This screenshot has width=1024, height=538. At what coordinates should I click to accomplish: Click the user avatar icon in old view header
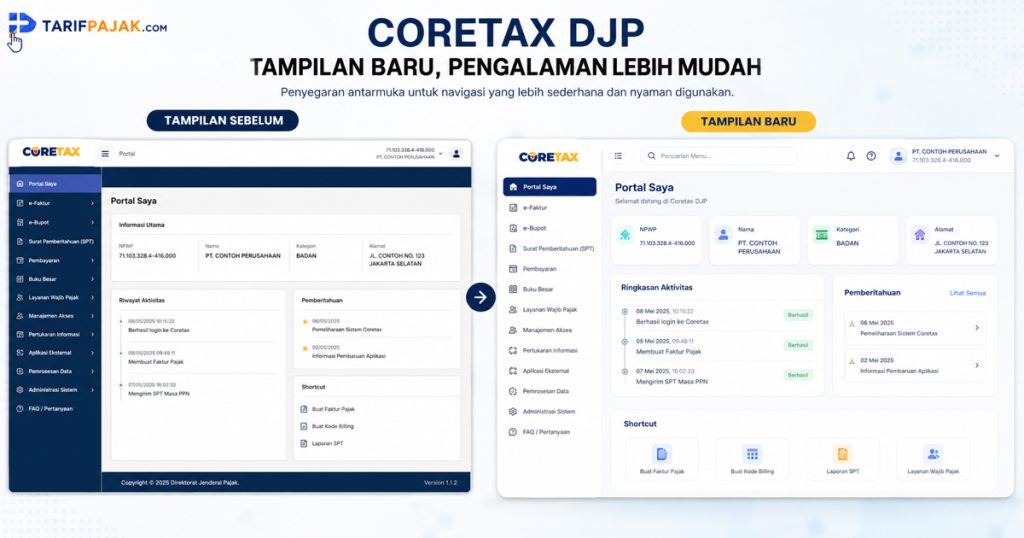coord(456,154)
